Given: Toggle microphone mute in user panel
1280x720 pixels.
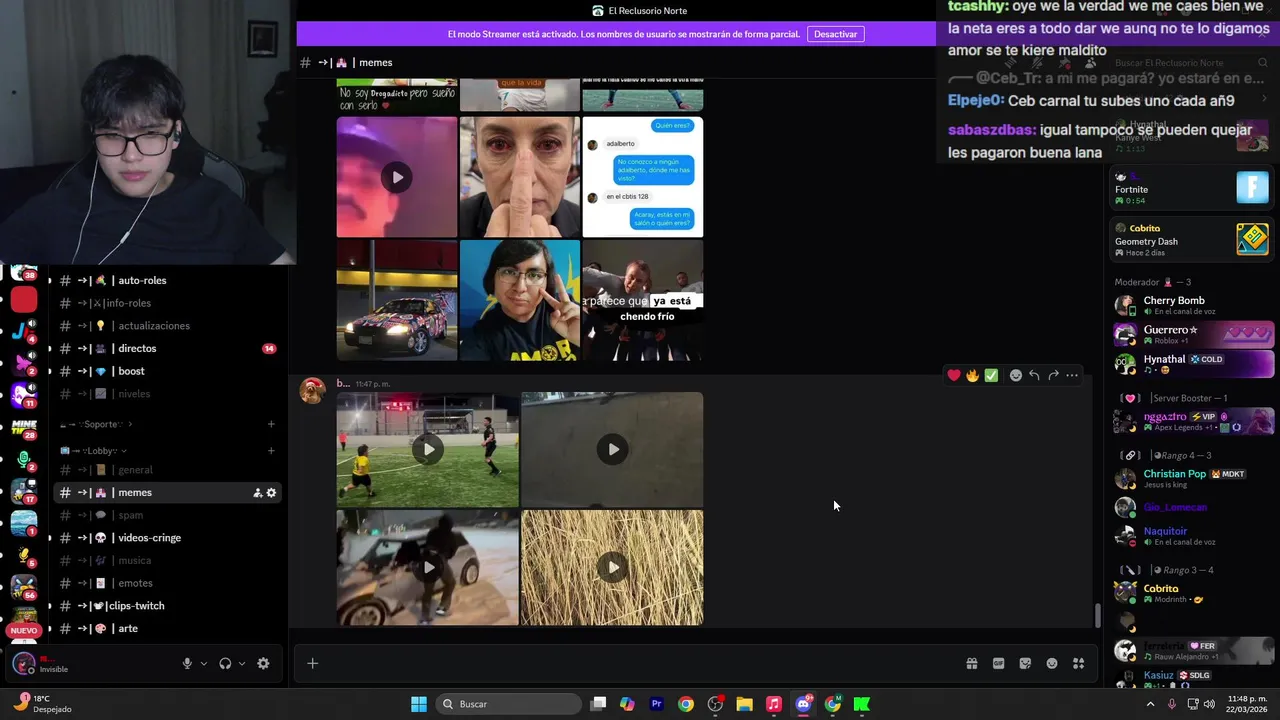Looking at the screenshot, I should coord(187,663).
